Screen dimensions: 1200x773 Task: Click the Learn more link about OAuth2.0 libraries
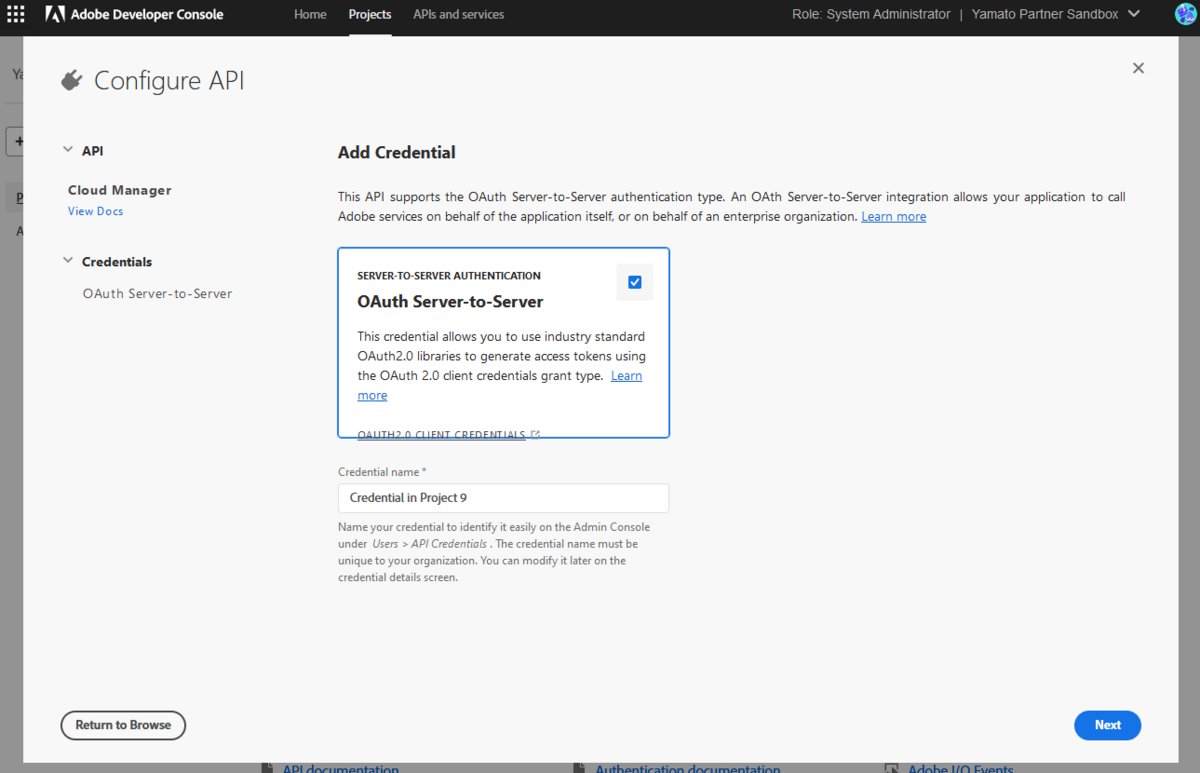point(625,375)
